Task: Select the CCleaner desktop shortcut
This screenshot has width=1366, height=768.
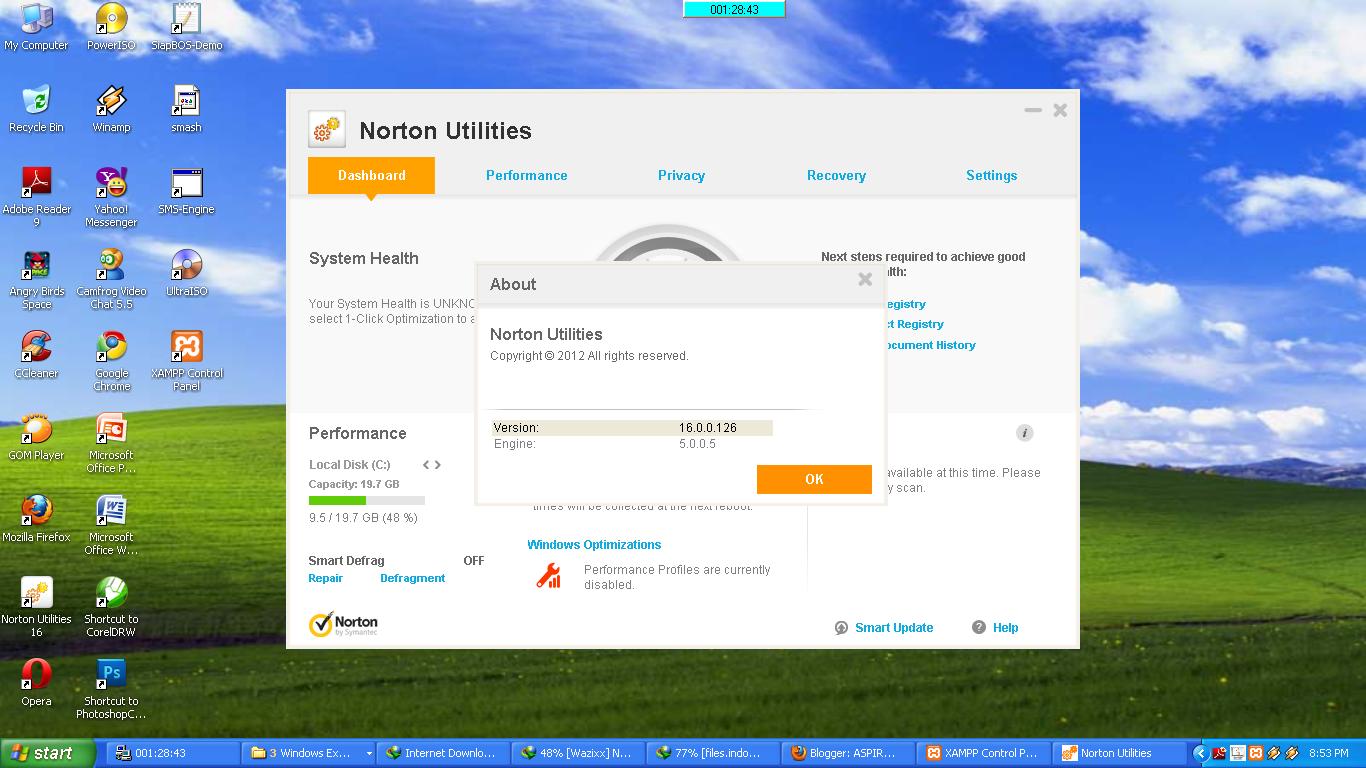Action: pos(36,355)
